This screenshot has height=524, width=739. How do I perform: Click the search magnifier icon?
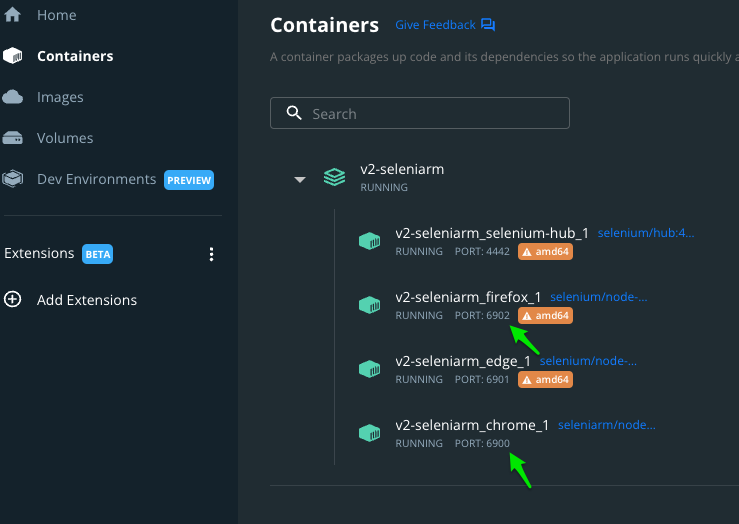(x=294, y=113)
